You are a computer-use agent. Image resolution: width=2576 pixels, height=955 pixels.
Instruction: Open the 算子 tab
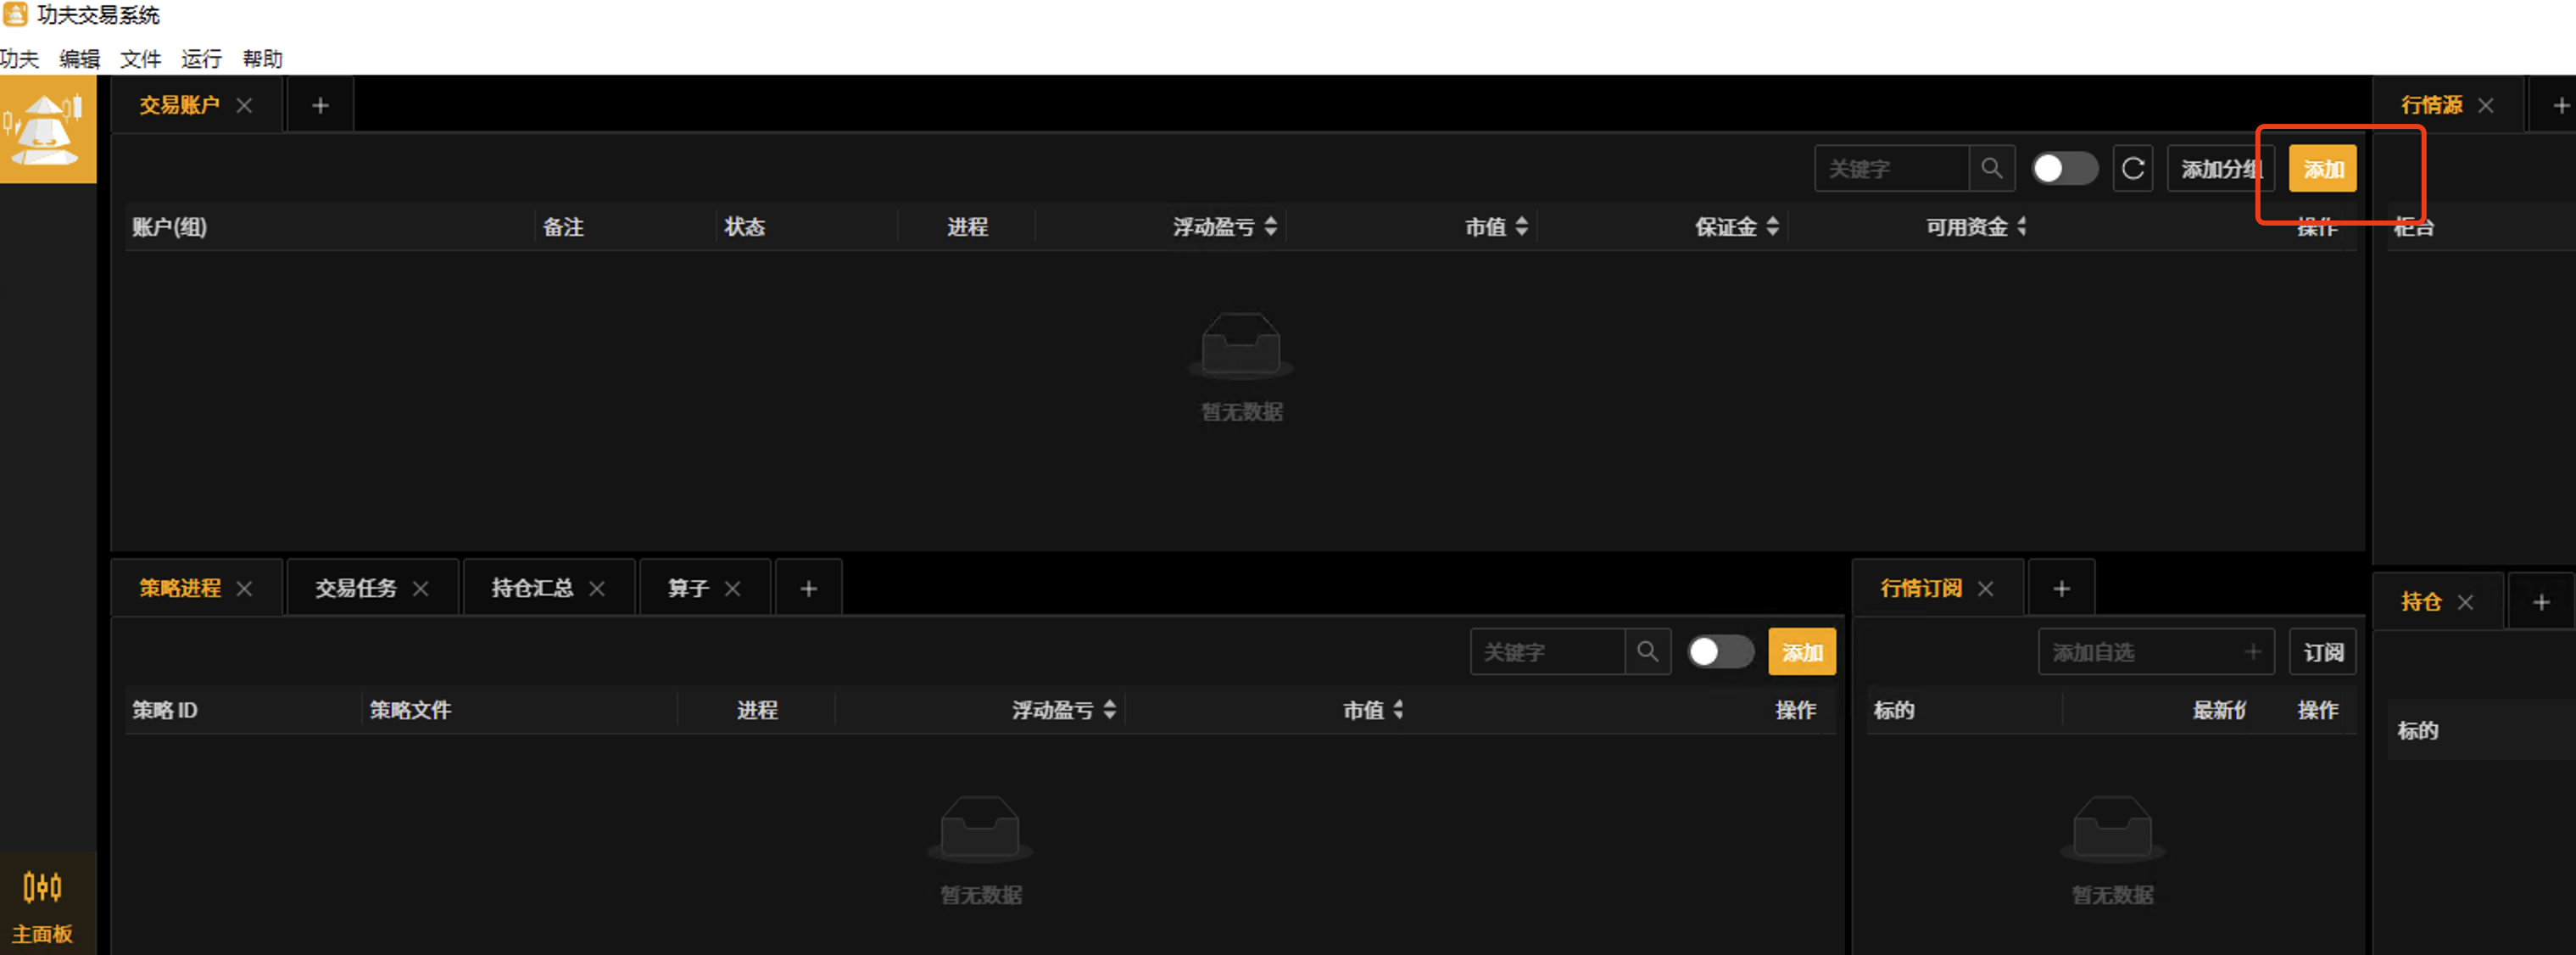[x=688, y=588]
